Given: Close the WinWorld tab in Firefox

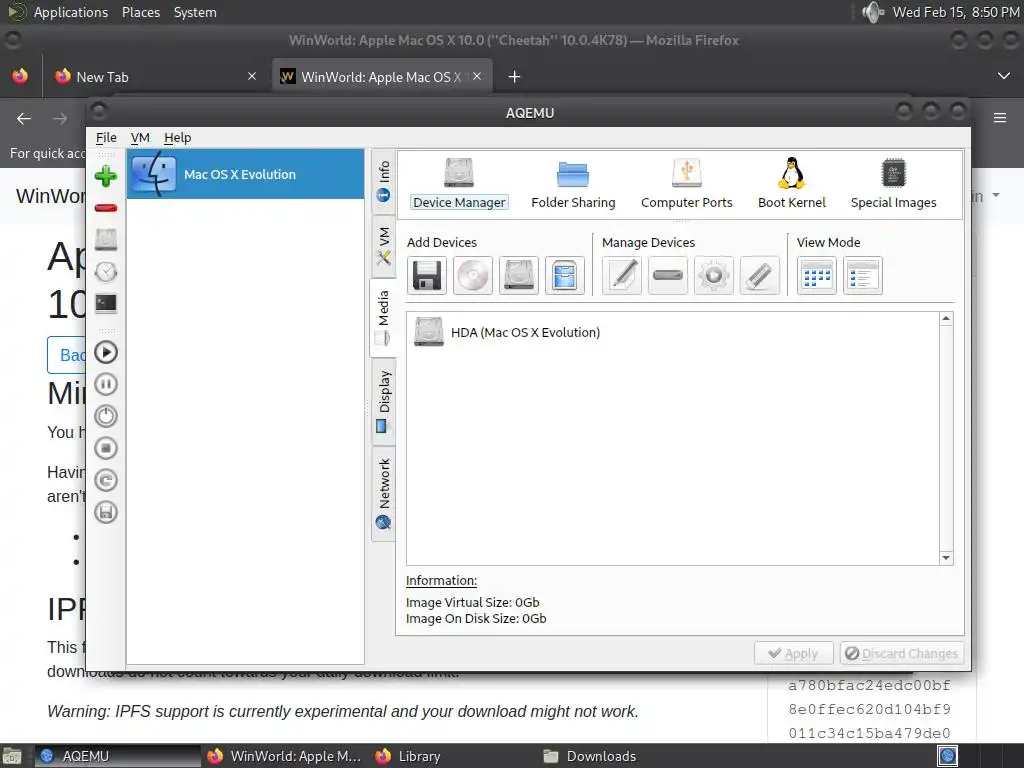Looking at the screenshot, I should pyautogui.click(x=477, y=76).
